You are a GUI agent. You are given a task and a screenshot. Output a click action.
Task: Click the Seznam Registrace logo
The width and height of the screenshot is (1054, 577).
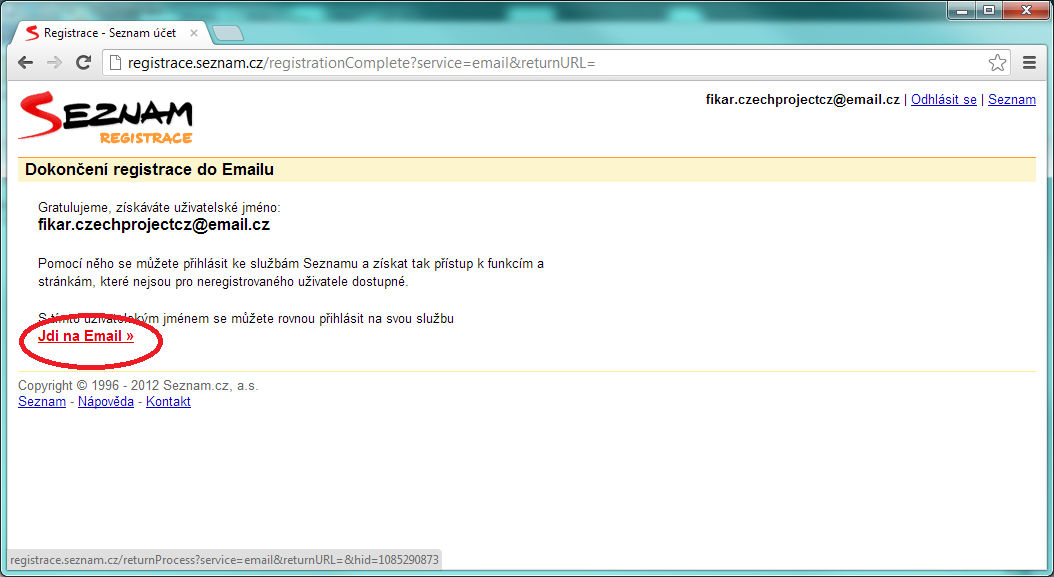pyautogui.click(x=106, y=118)
